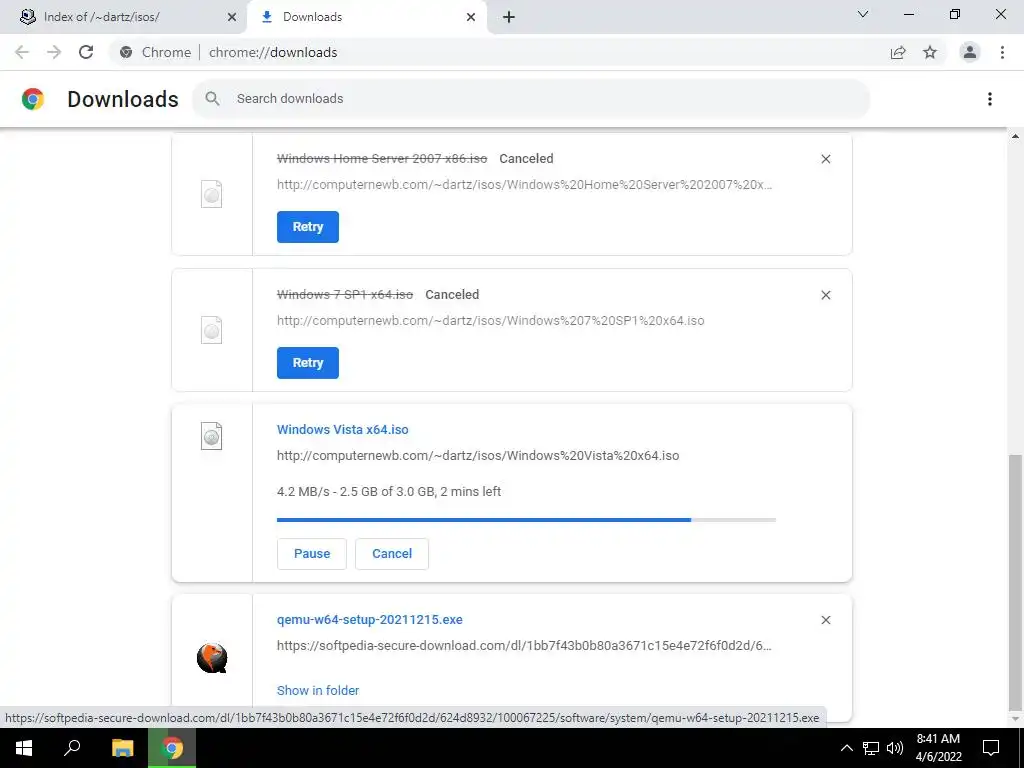The height and width of the screenshot is (768, 1024).
Task: Open taskbar search magnifier
Action: (72, 748)
